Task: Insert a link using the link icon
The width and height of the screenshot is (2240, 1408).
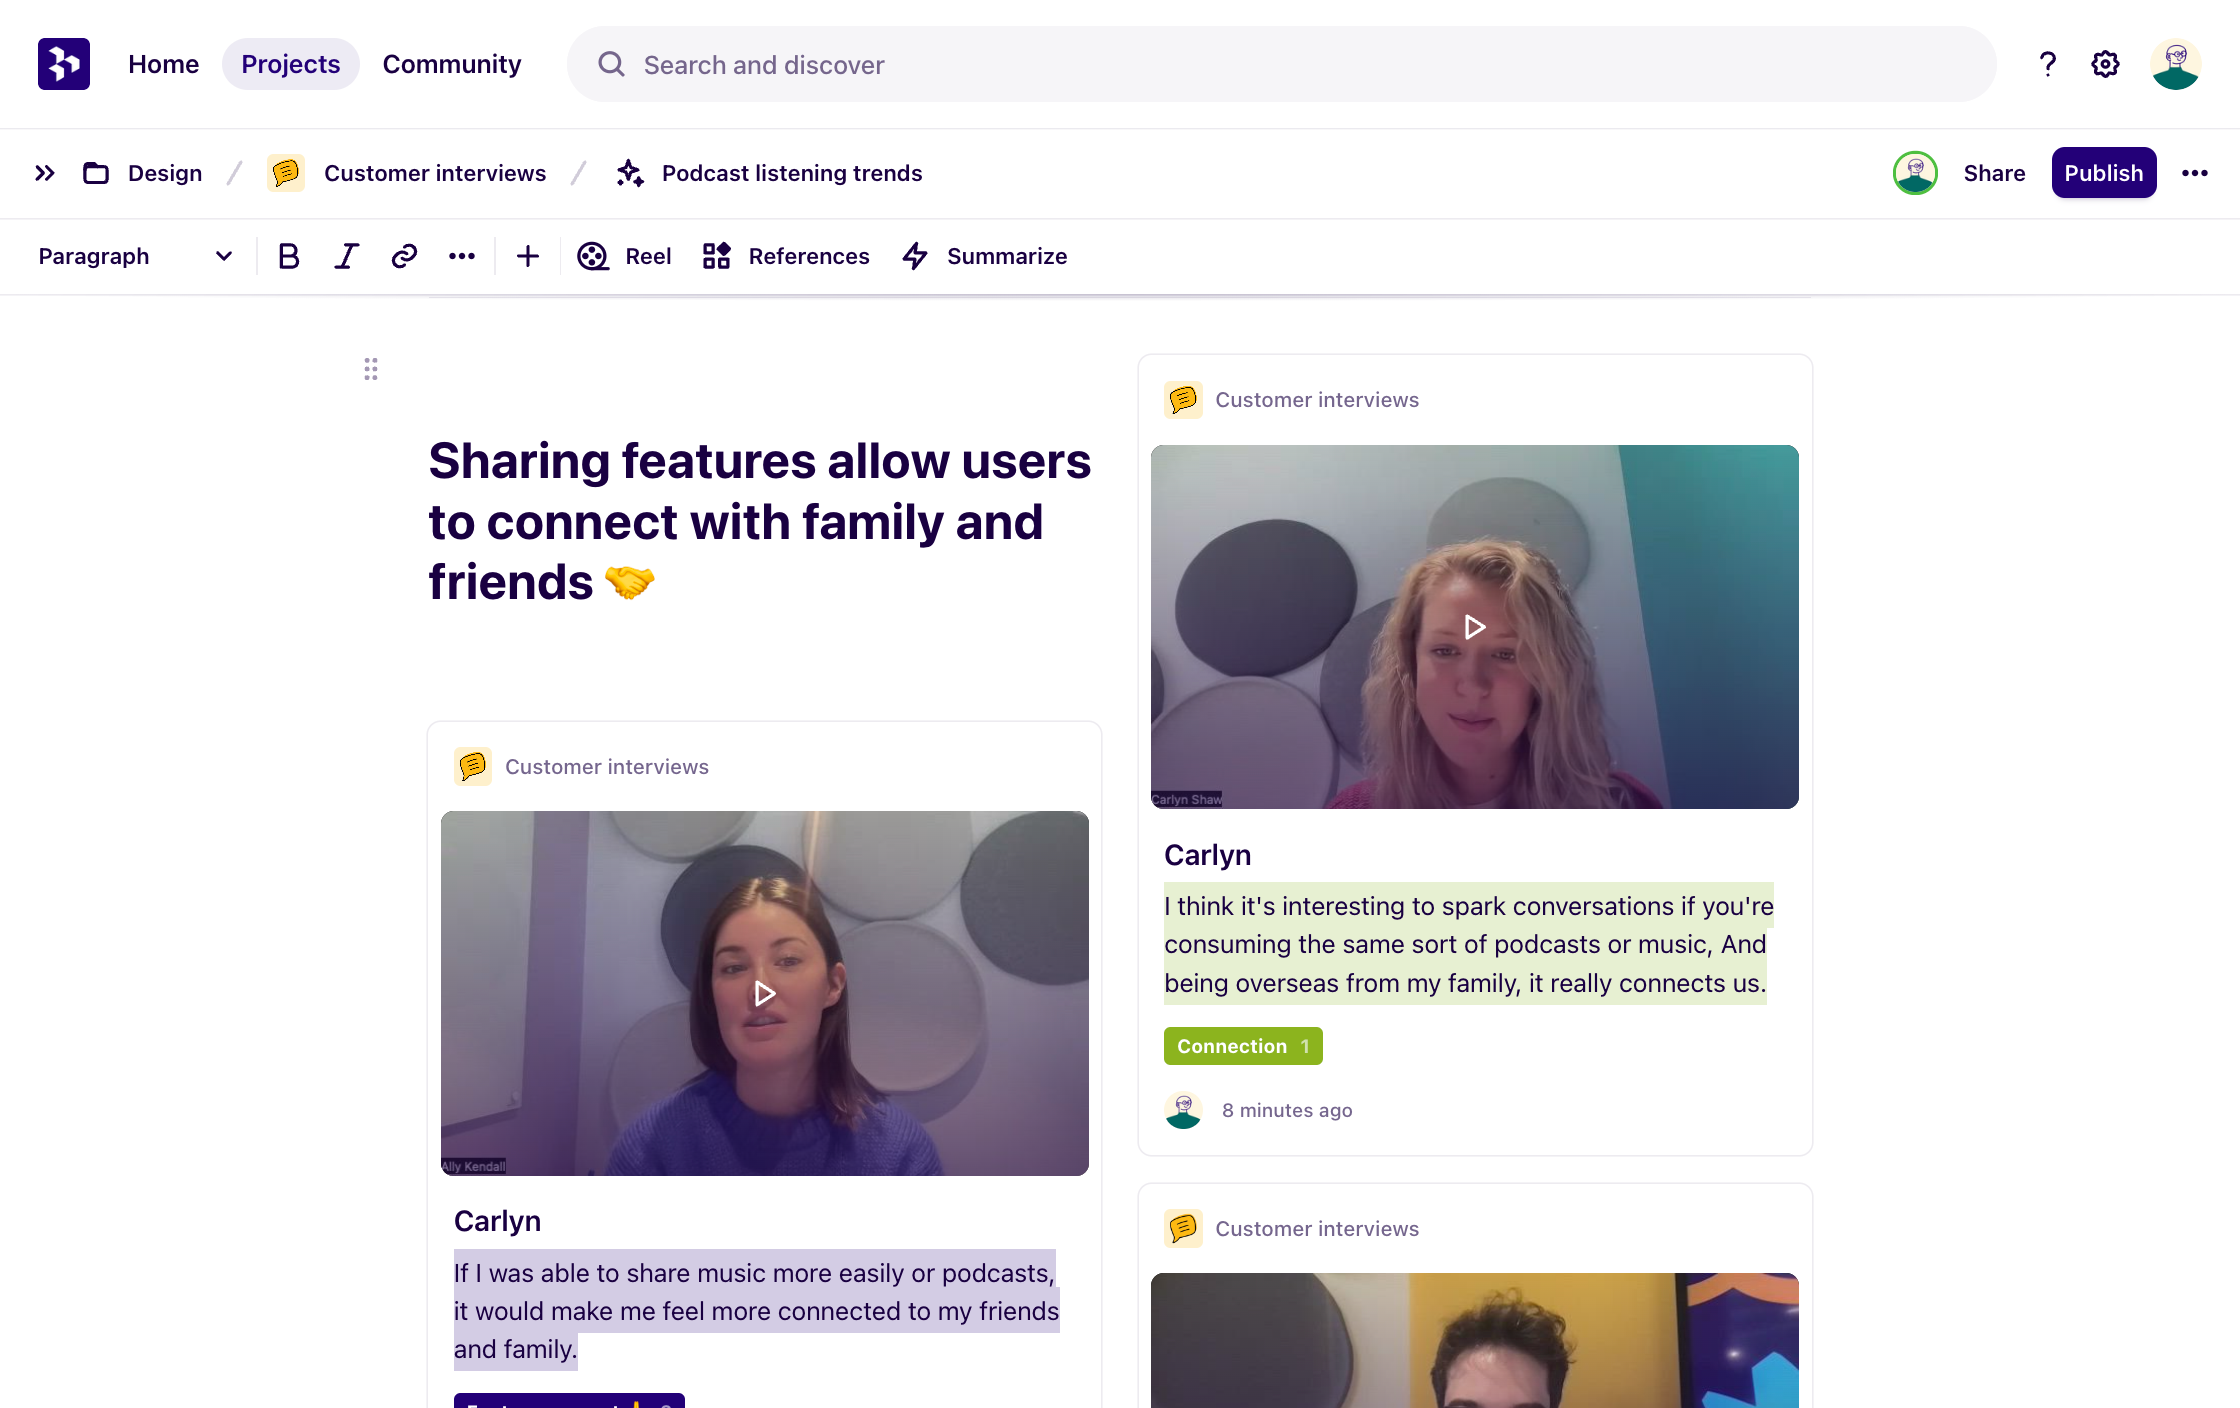Action: click(x=403, y=256)
